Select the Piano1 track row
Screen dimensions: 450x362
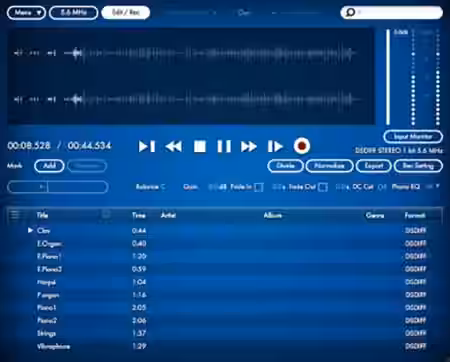tap(225, 307)
